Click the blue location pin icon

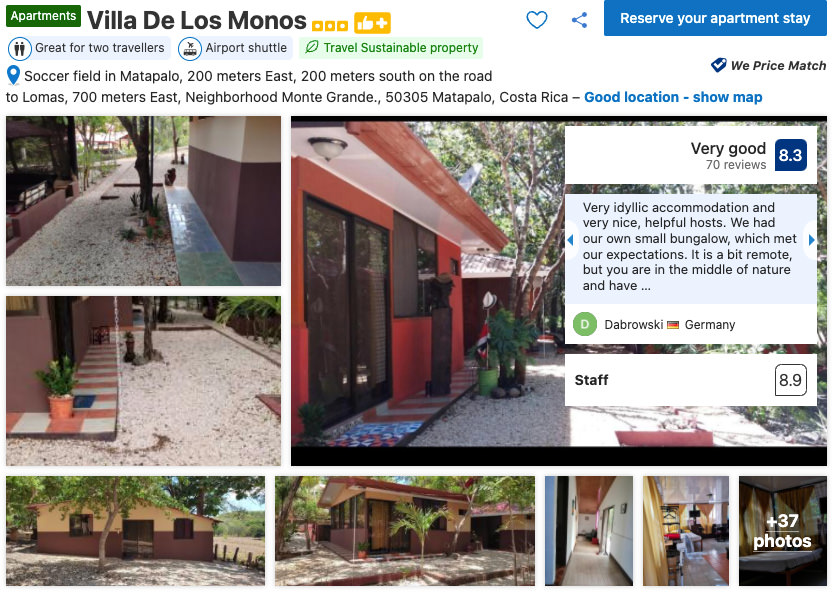[x=13, y=75]
